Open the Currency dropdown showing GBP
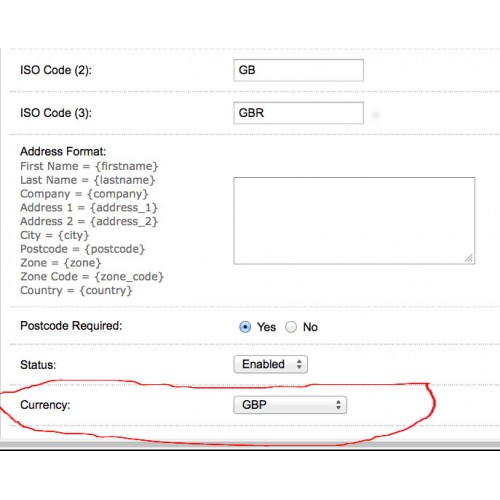500x500 pixels. [290, 405]
